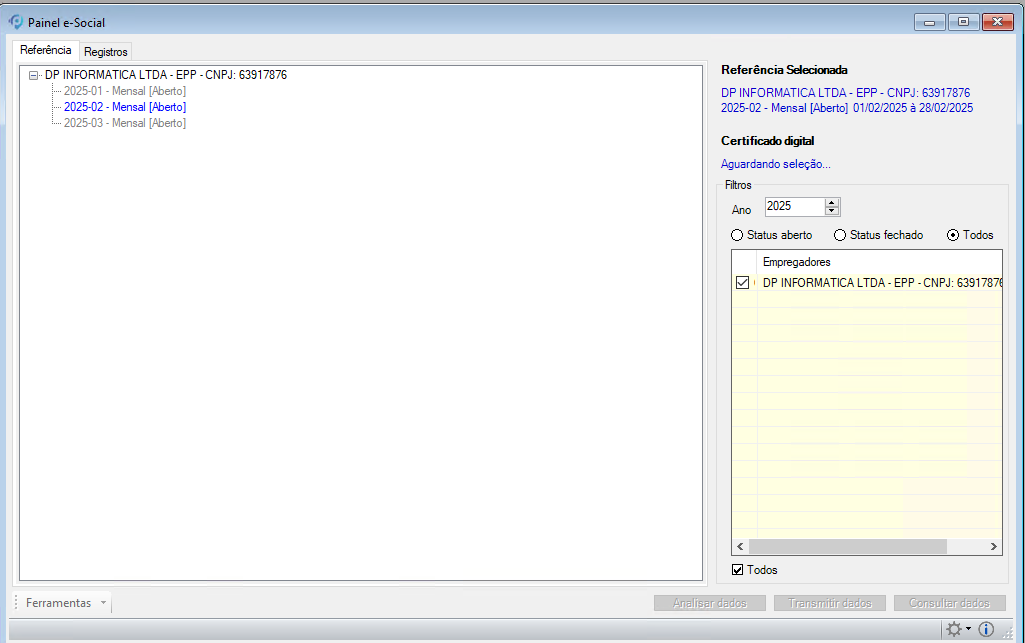Click the employer list scroll-right arrow
This screenshot has width=1025, height=643.
[994, 547]
